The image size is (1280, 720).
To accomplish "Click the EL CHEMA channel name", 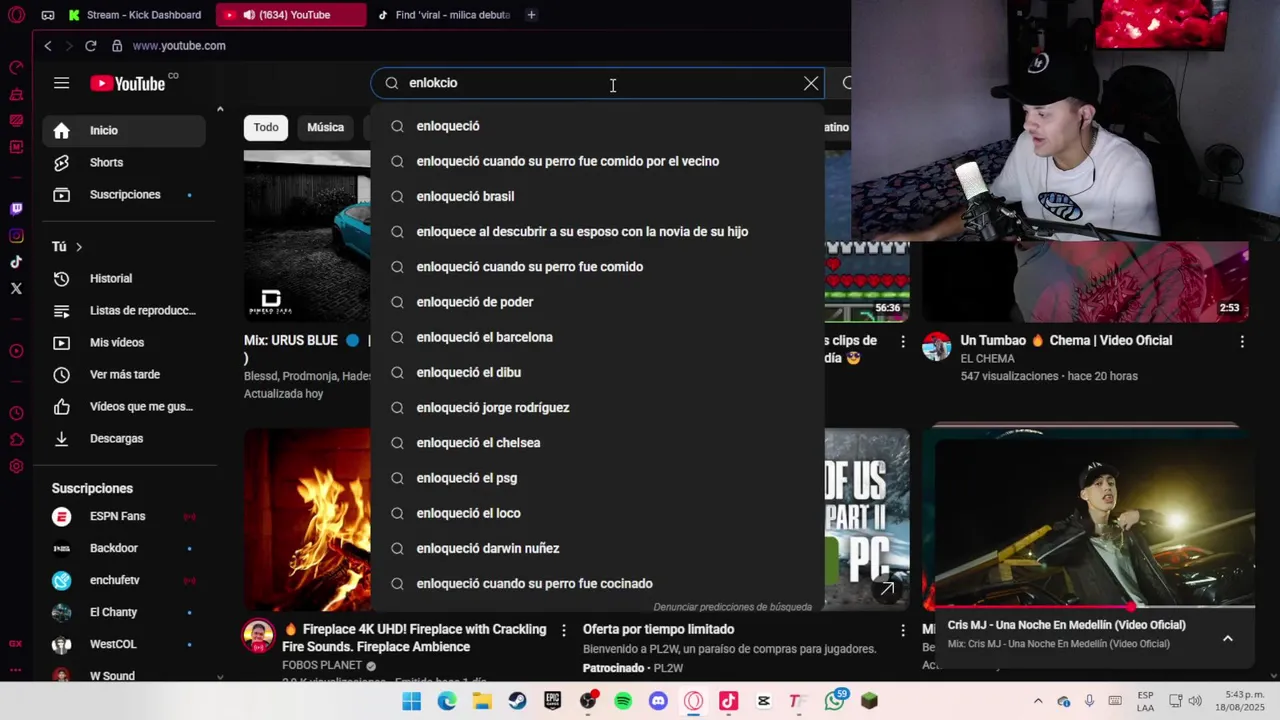I will 987,358.
